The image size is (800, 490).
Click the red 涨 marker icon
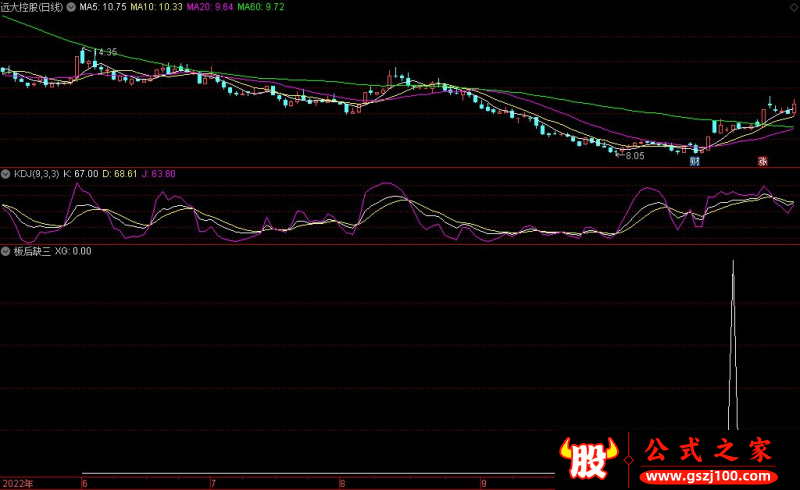(x=761, y=160)
